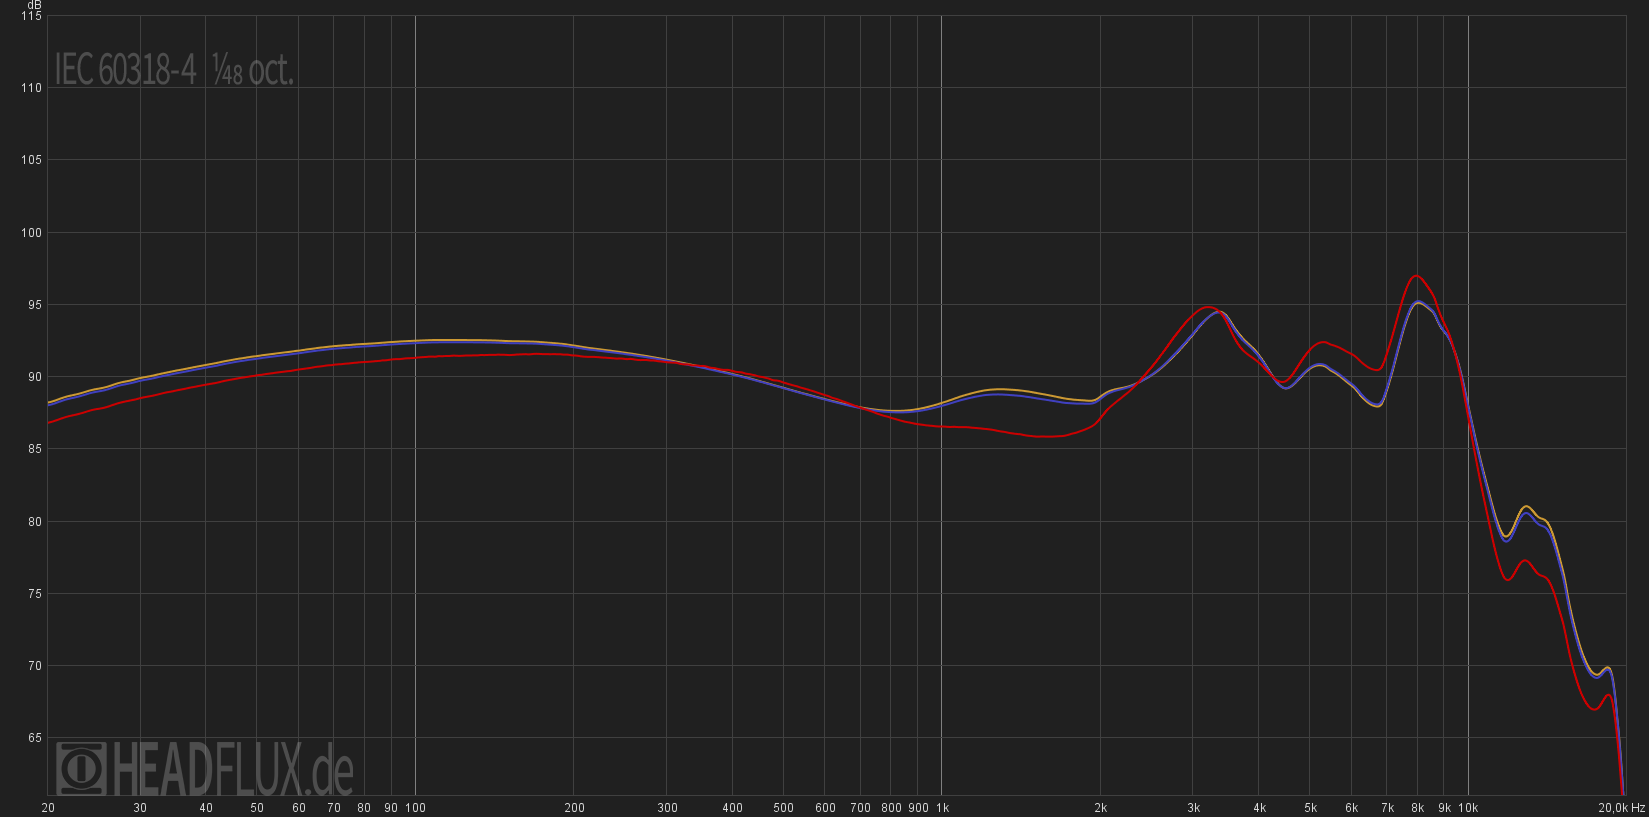Click the 1k frequency label on the x-axis
Screen dimensions: 1649x817
click(x=942, y=808)
